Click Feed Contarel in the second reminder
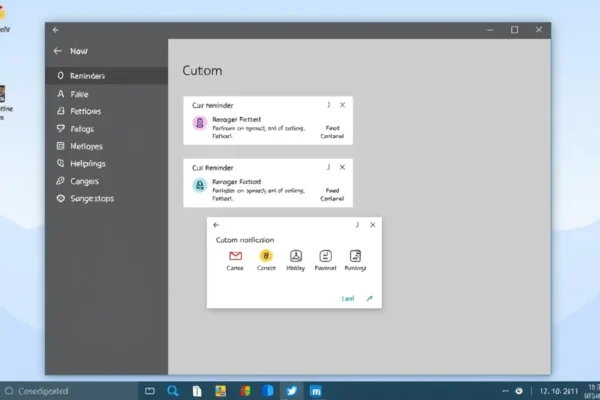Screen dimensions: 600x400 pos(332,194)
